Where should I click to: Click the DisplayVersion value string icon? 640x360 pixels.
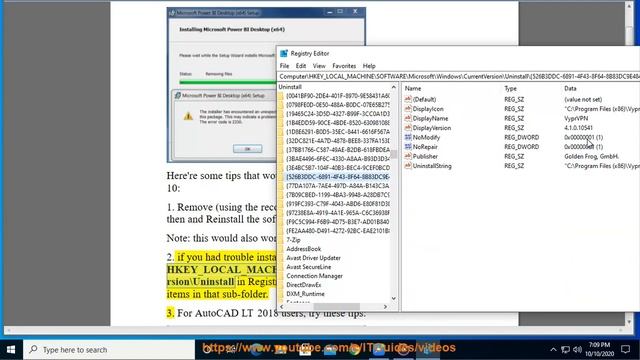(x=408, y=128)
